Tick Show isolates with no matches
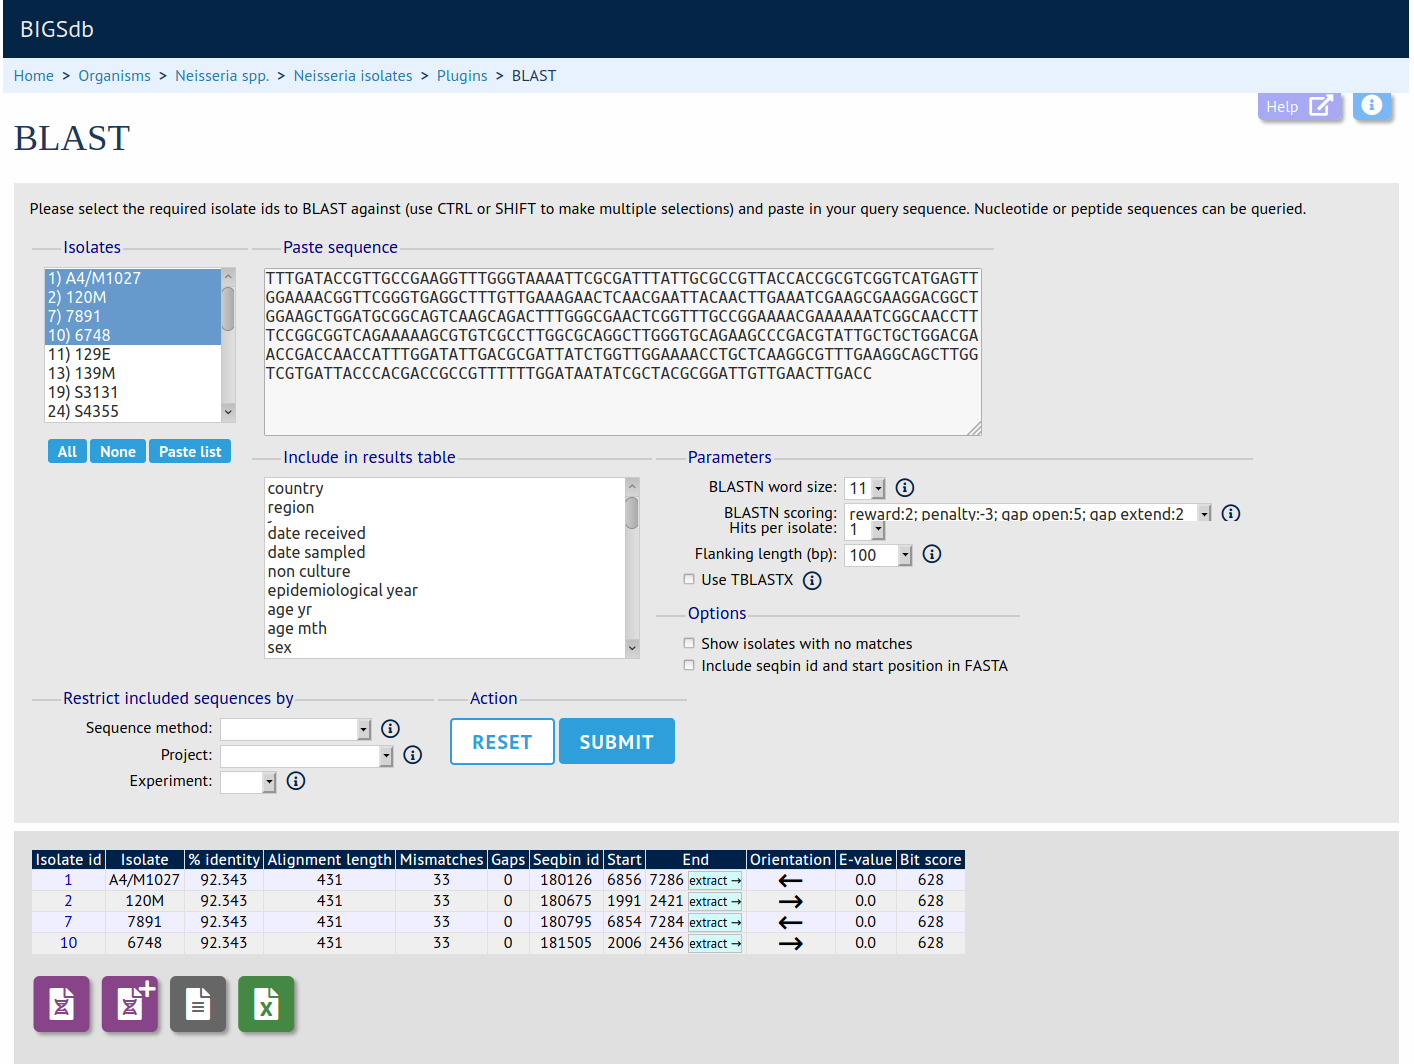The height and width of the screenshot is (1064, 1414). coord(689,643)
